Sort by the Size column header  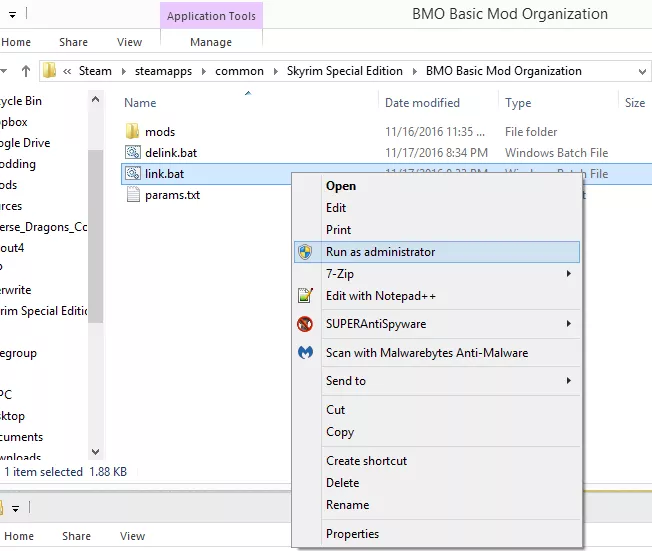point(635,103)
